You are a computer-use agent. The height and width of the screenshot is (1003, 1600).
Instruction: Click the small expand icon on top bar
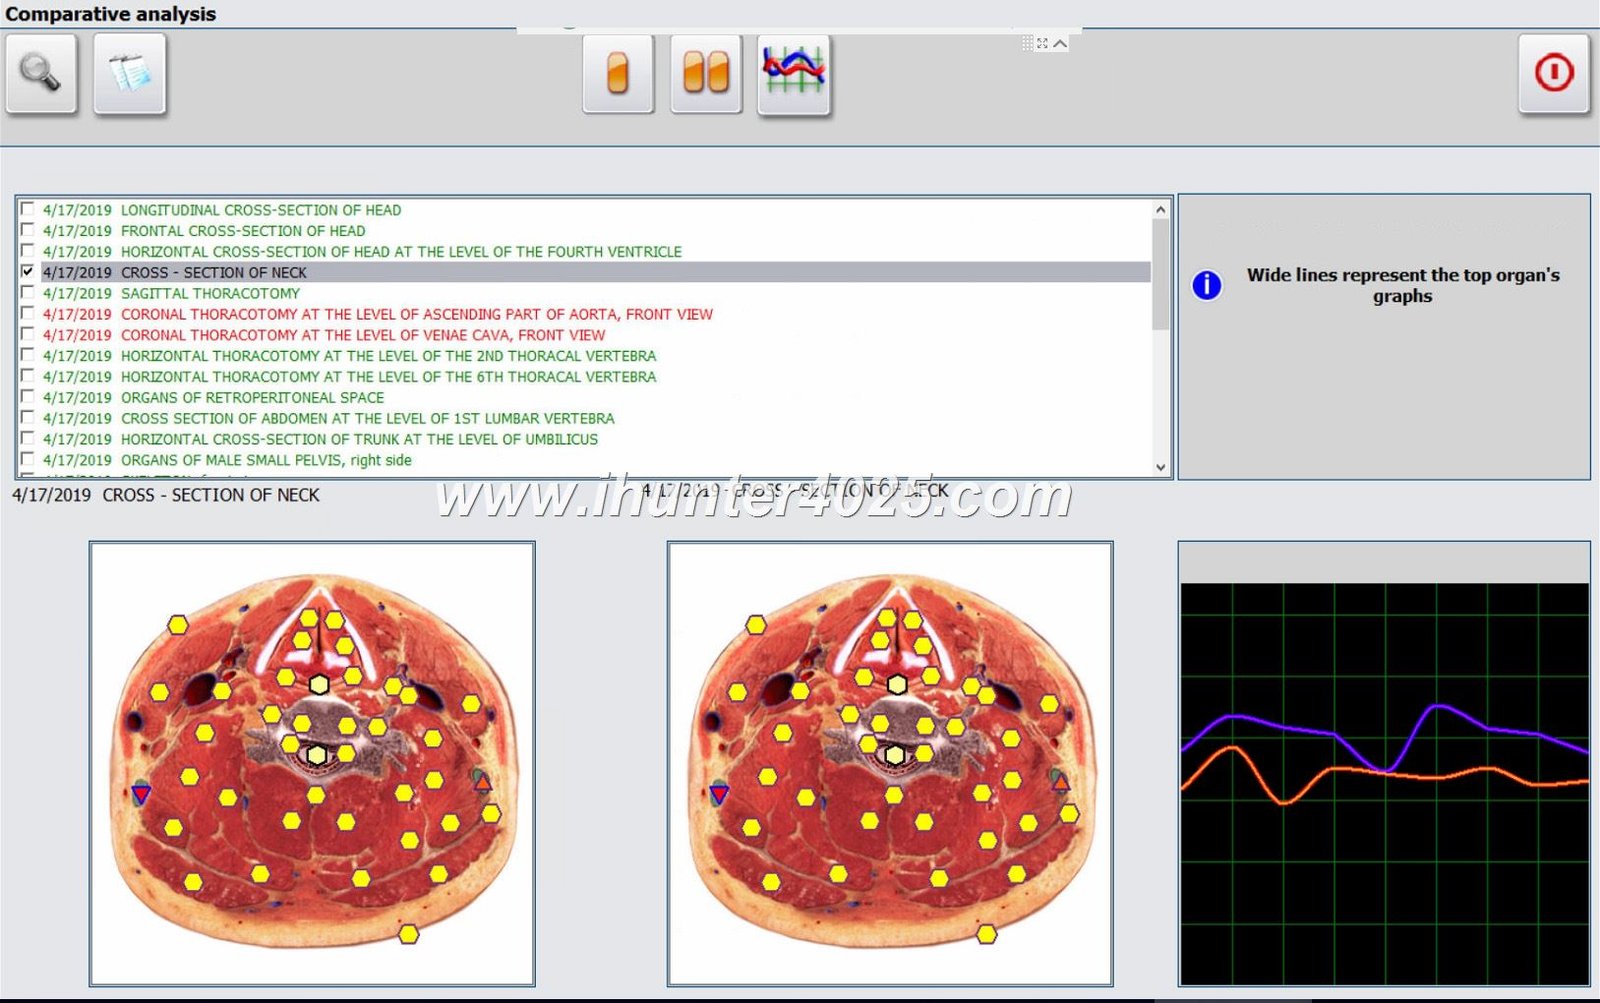tap(1042, 43)
